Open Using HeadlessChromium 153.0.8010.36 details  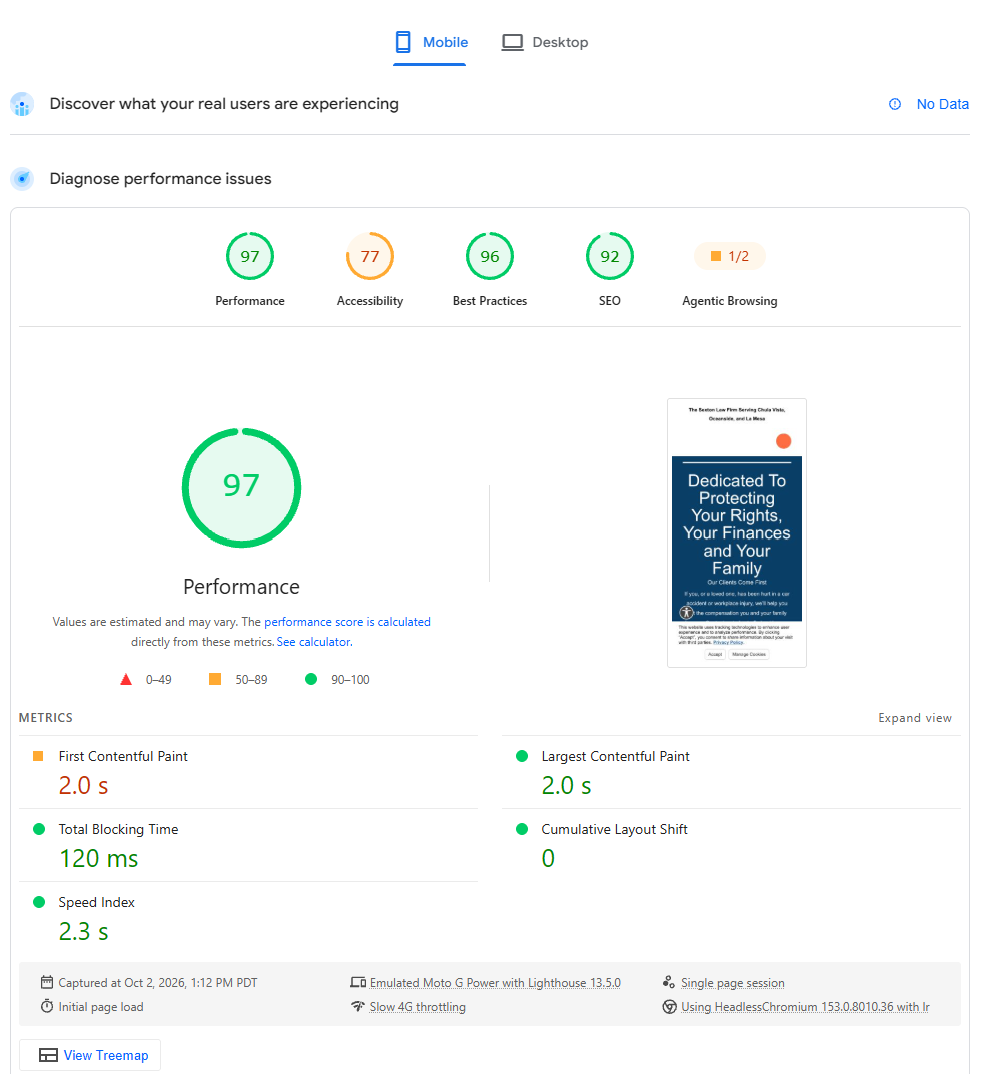[805, 1007]
